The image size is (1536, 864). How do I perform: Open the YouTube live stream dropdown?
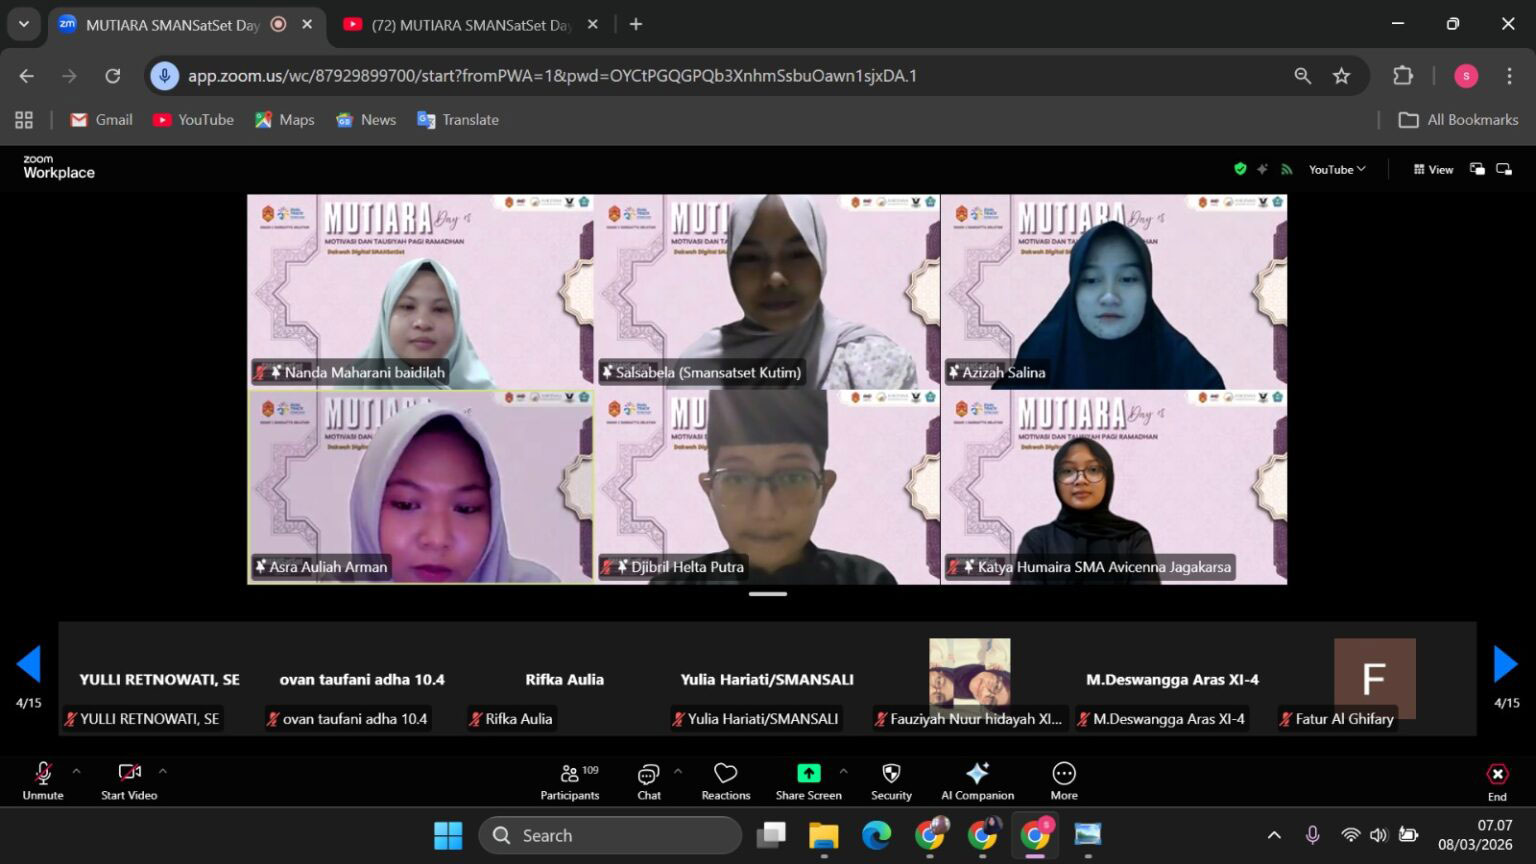[1335, 169]
